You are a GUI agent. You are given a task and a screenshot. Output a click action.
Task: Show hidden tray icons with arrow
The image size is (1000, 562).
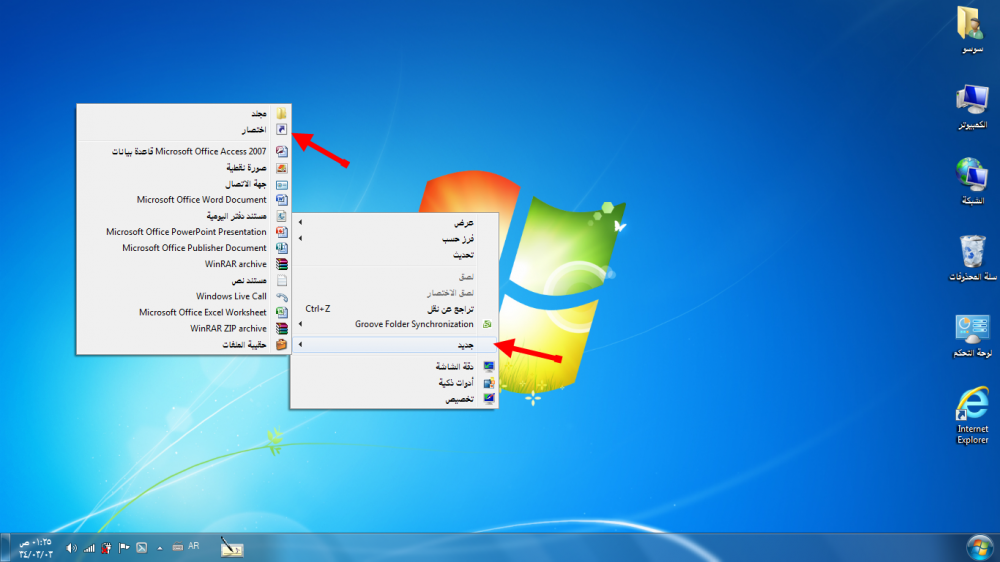[x=159, y=548]
